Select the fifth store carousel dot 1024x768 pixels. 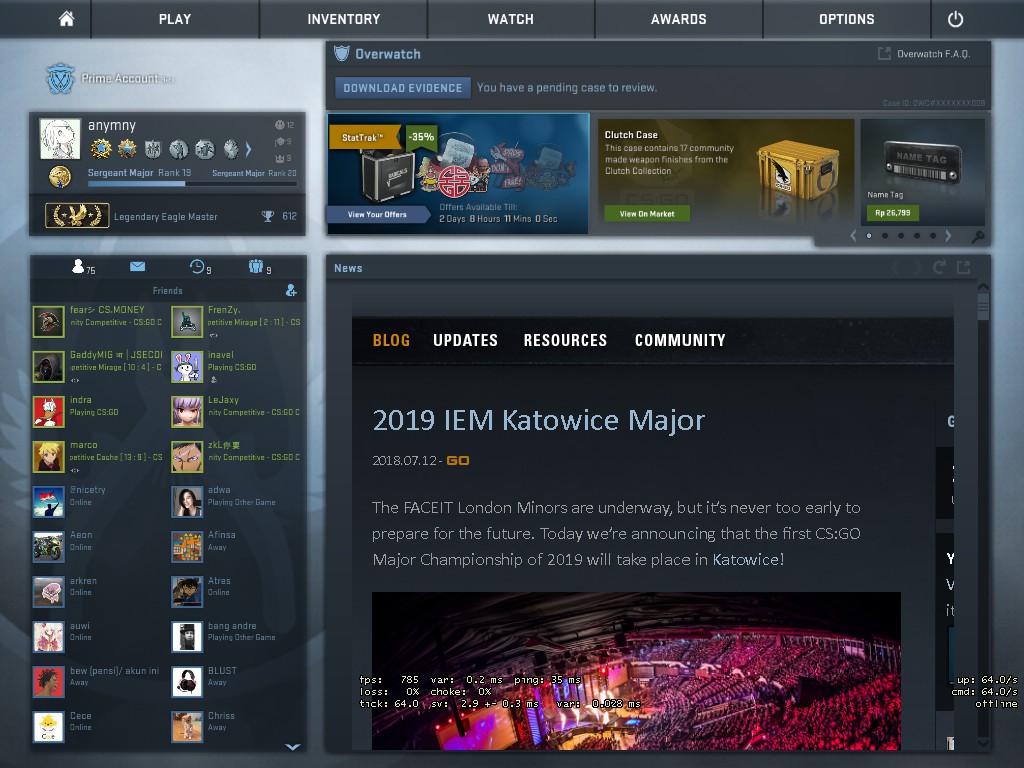933,236
